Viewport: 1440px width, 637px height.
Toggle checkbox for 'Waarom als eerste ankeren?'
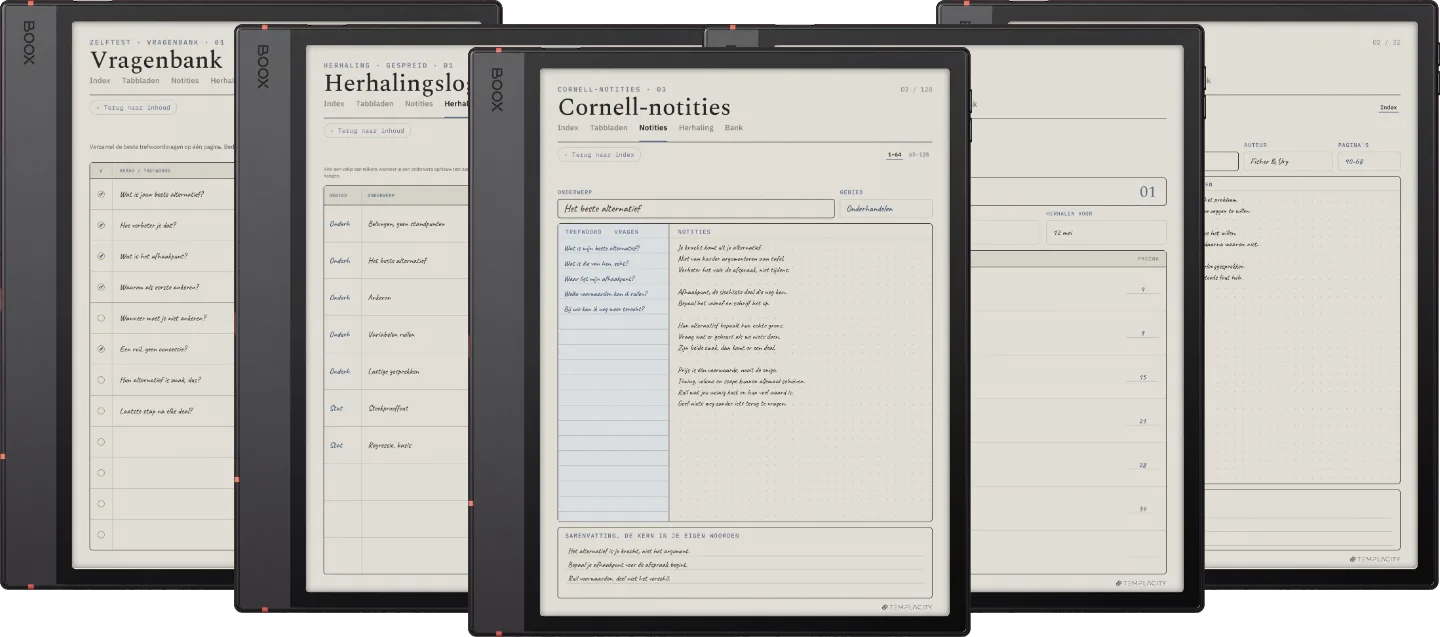[101, 287]
